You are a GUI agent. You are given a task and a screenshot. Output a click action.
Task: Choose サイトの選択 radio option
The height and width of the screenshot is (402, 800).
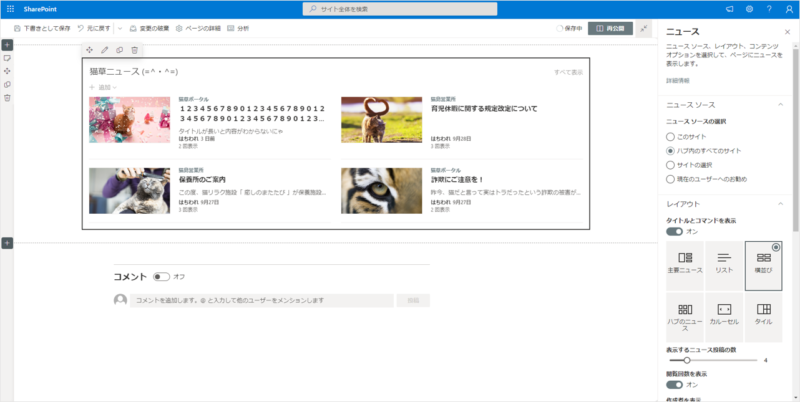point(671,164)
